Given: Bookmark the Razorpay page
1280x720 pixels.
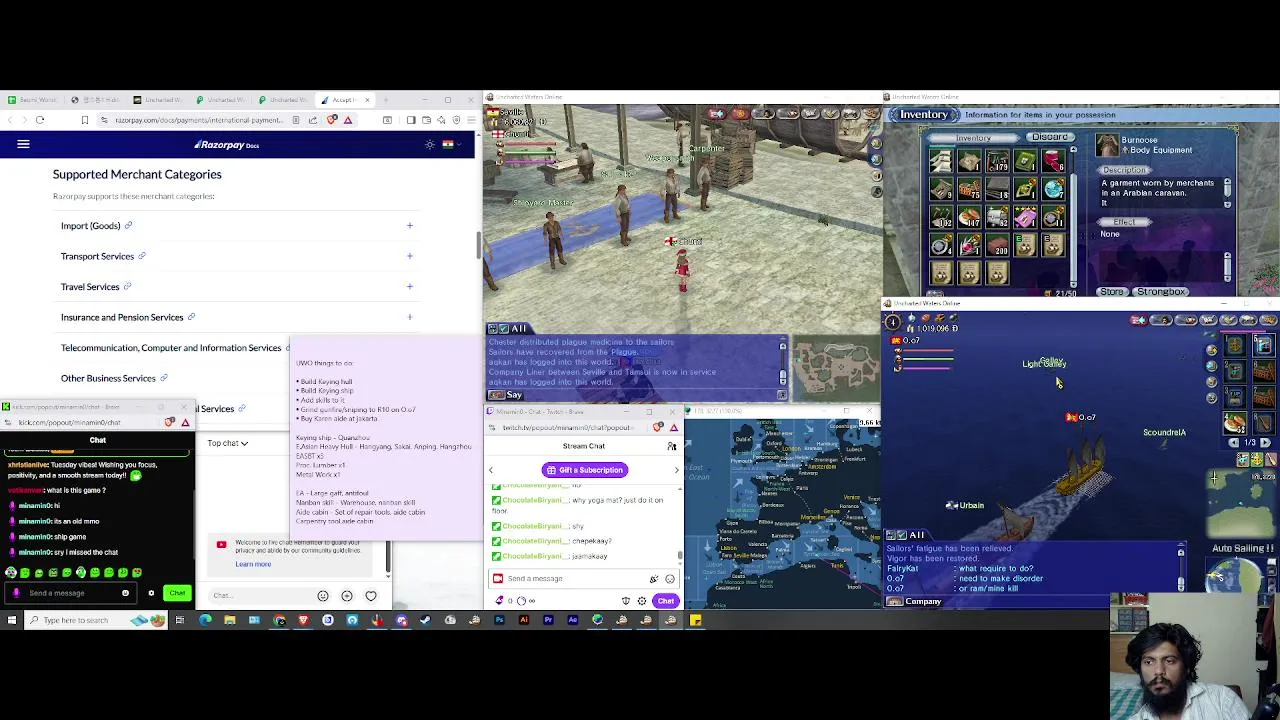Looking at the screenshot, I should click(x=85, y=120).
